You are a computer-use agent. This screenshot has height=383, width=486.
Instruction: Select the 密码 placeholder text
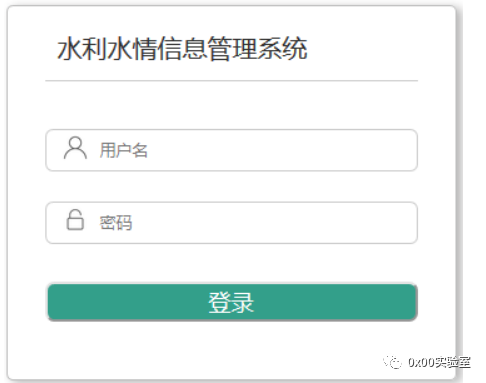[x=116, y=223]
